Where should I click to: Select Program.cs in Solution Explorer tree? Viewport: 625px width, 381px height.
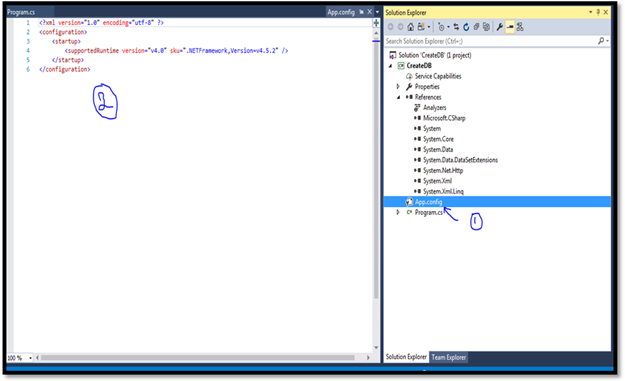click(x=428, y=212)
